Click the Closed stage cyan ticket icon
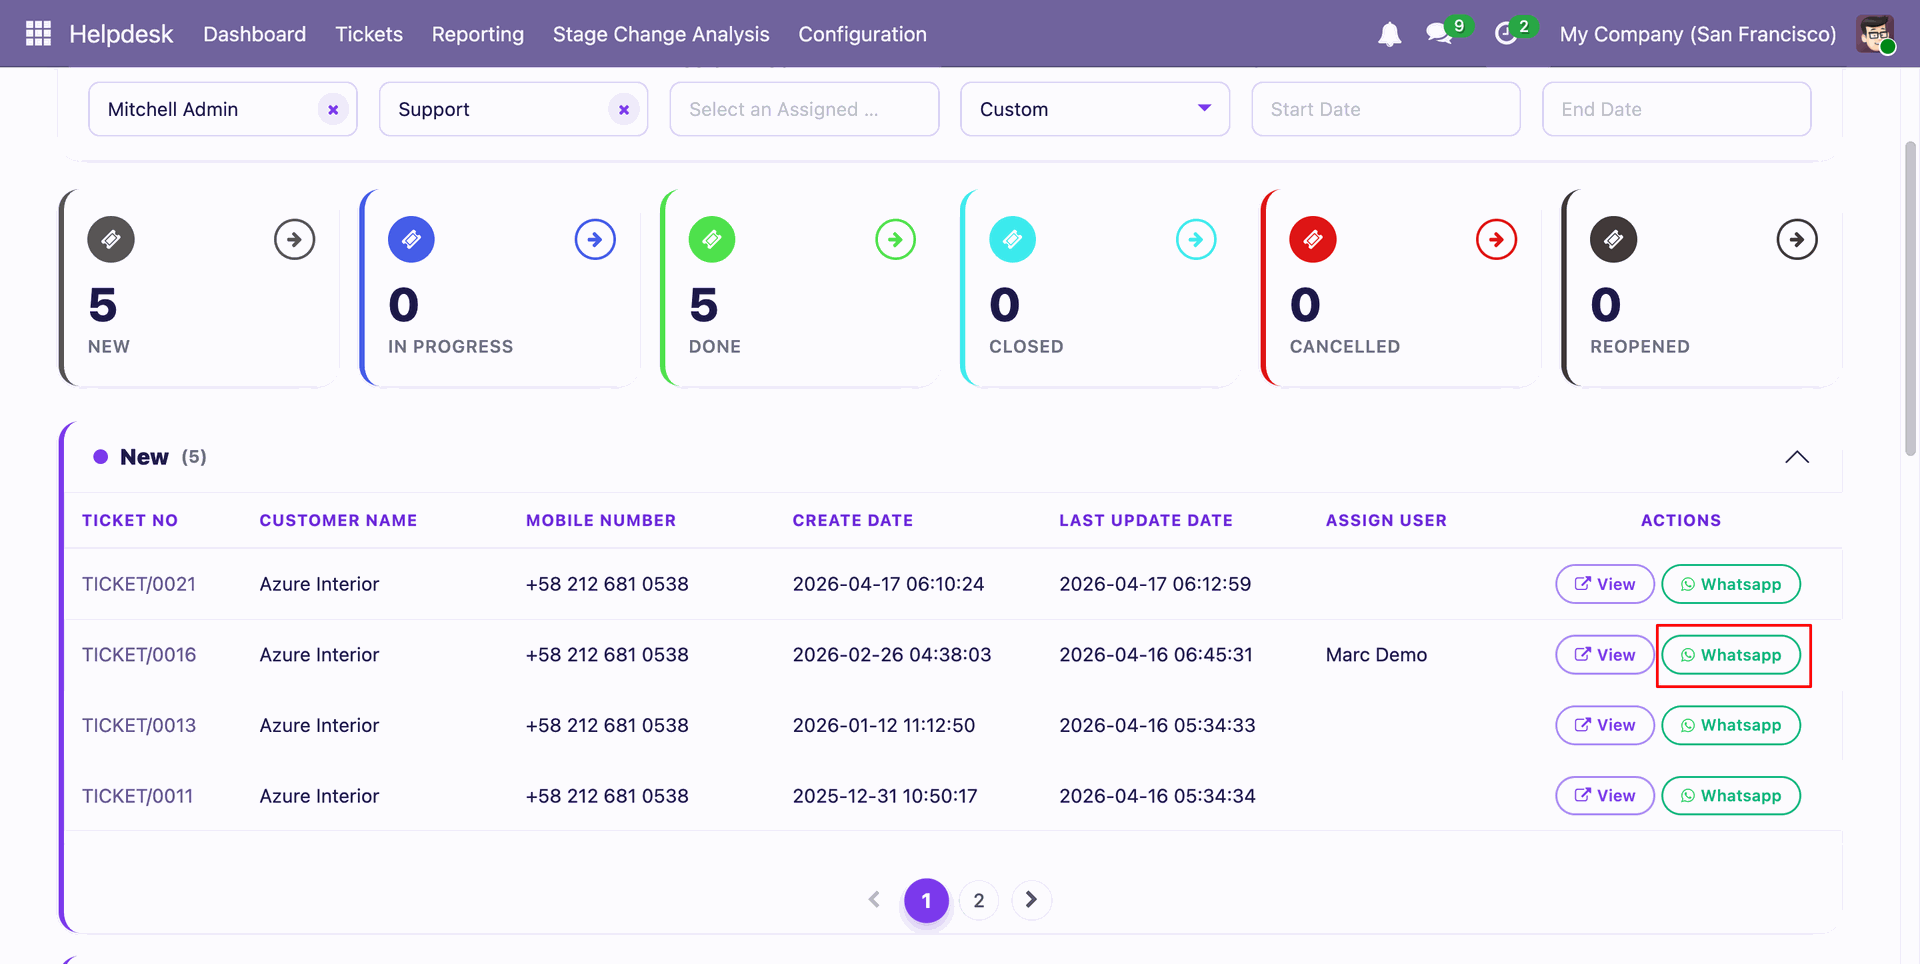 pyautogui.click(x=1012, y=240)
